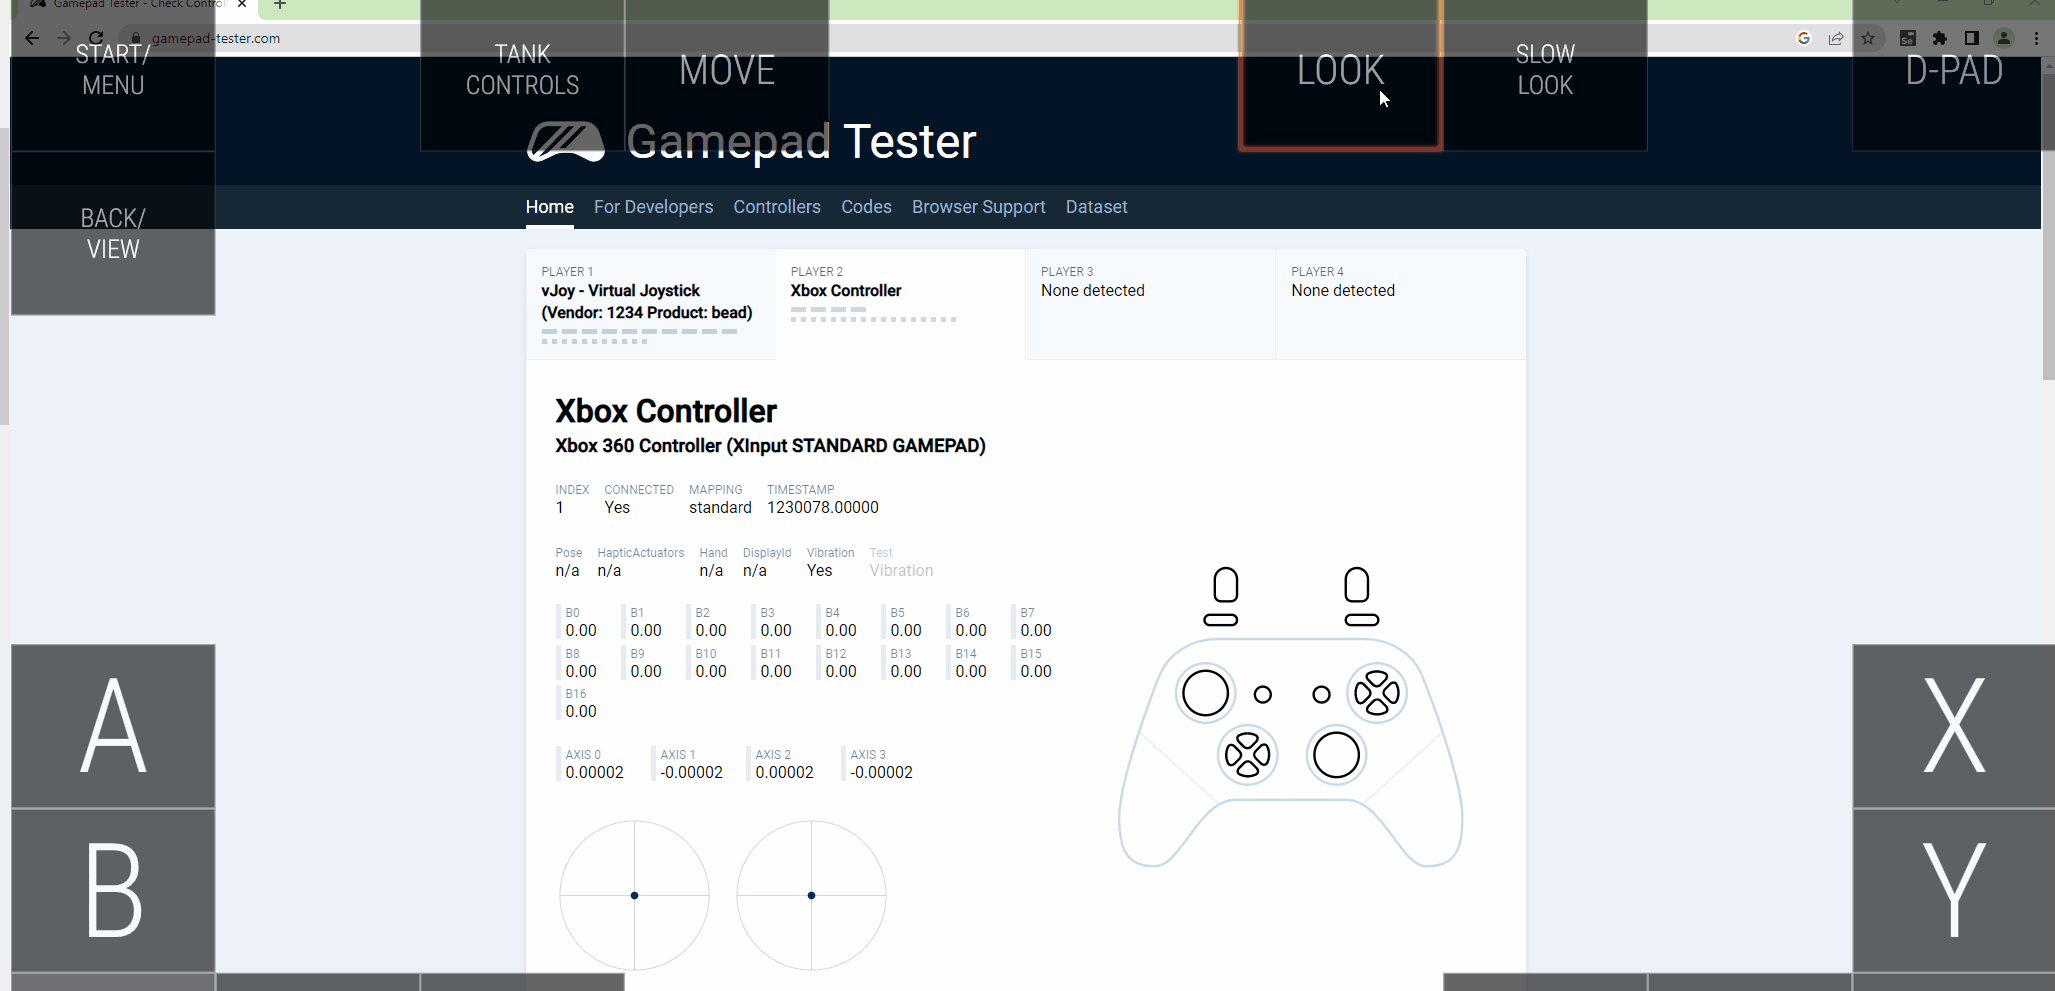This screenshot has height=991, width=2055.
Task: Close the Gamepad Tester browser tab
Action: click(242, 4)
